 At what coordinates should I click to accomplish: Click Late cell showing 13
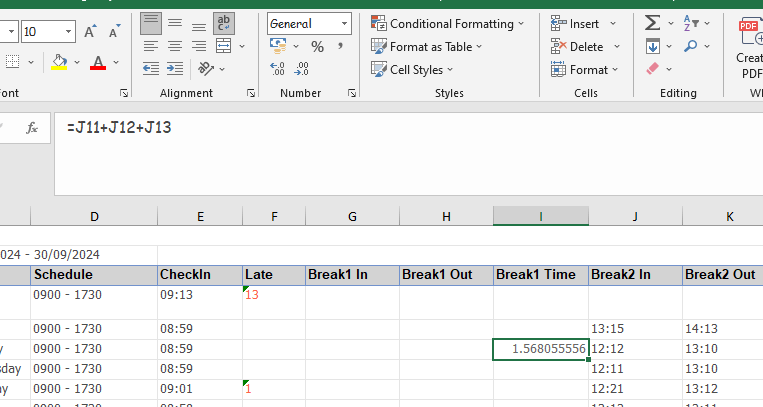point(274,302)
